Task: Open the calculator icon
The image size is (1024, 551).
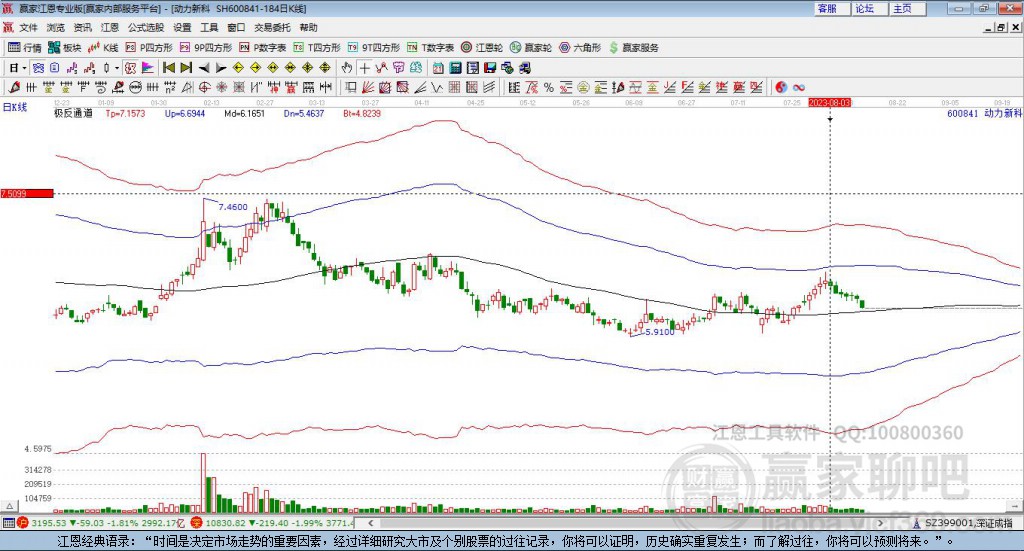Action: coord(455,68)
